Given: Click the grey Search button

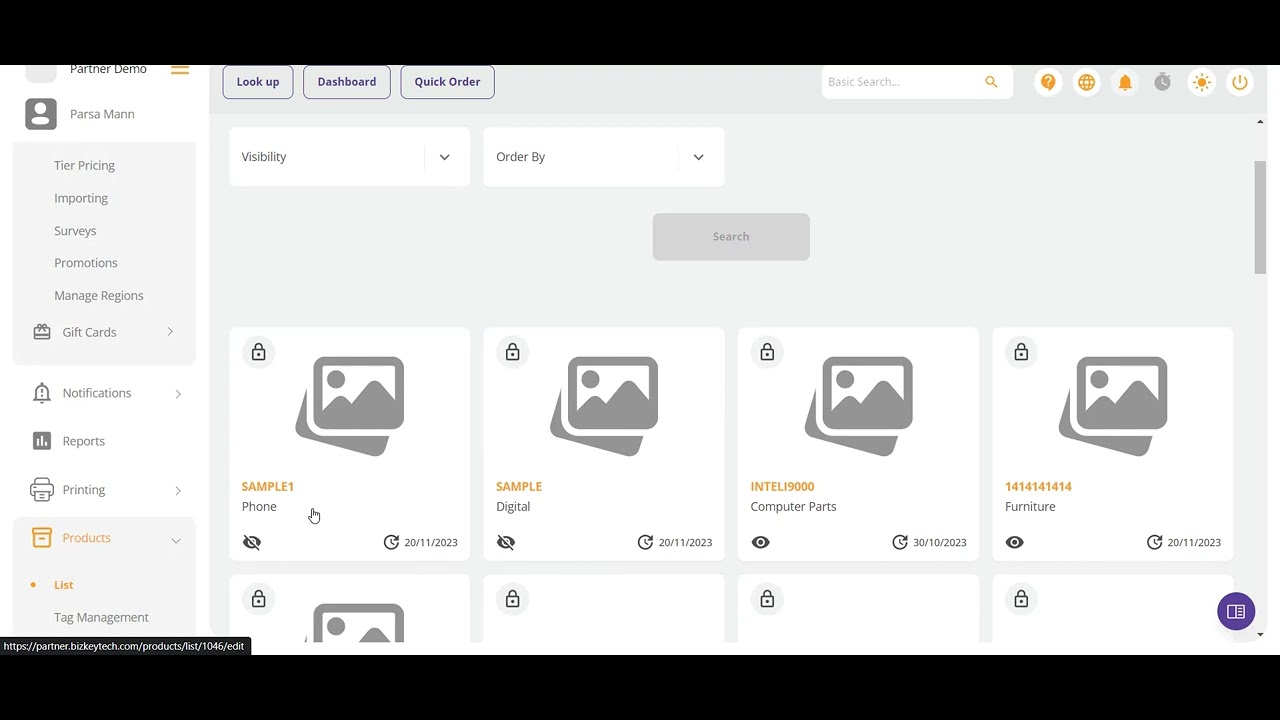Looking at the screenshot, I should point(731,237).
